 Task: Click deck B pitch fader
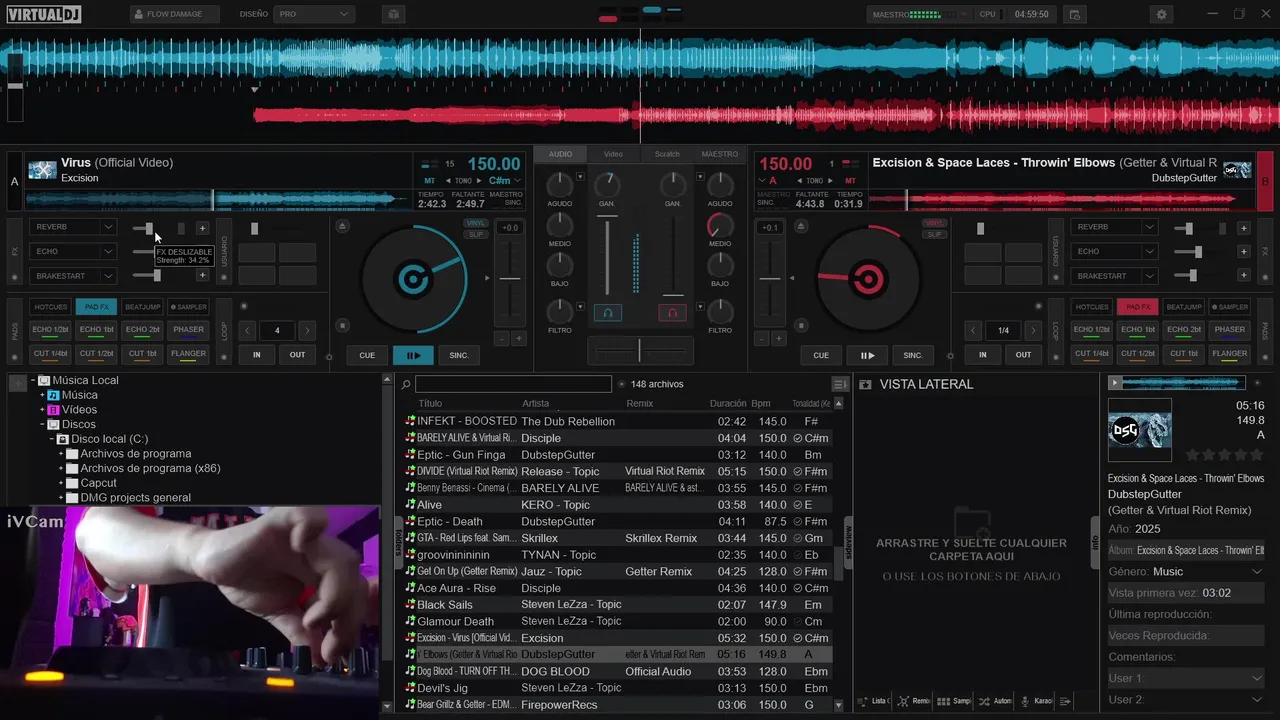tap(770, 277)
